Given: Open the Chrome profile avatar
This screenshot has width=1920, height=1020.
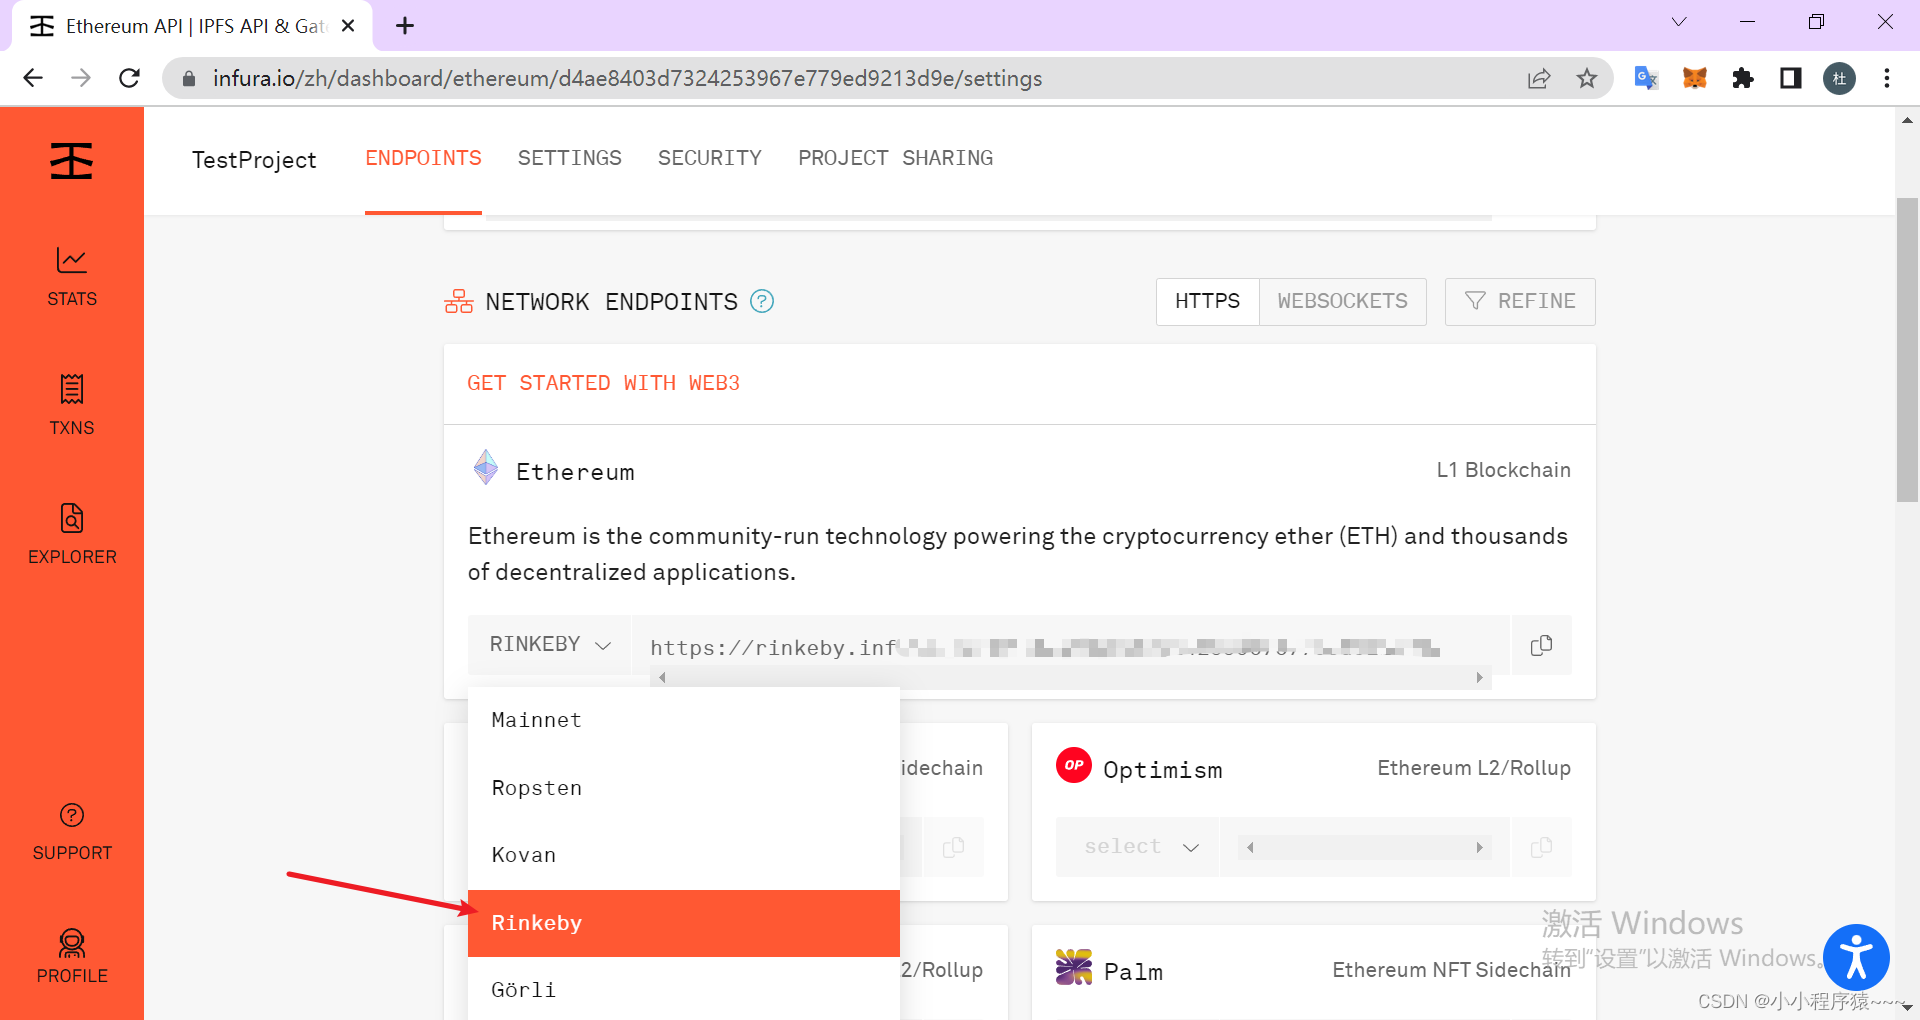Looking at the screenshot, I should (1839, 78).
